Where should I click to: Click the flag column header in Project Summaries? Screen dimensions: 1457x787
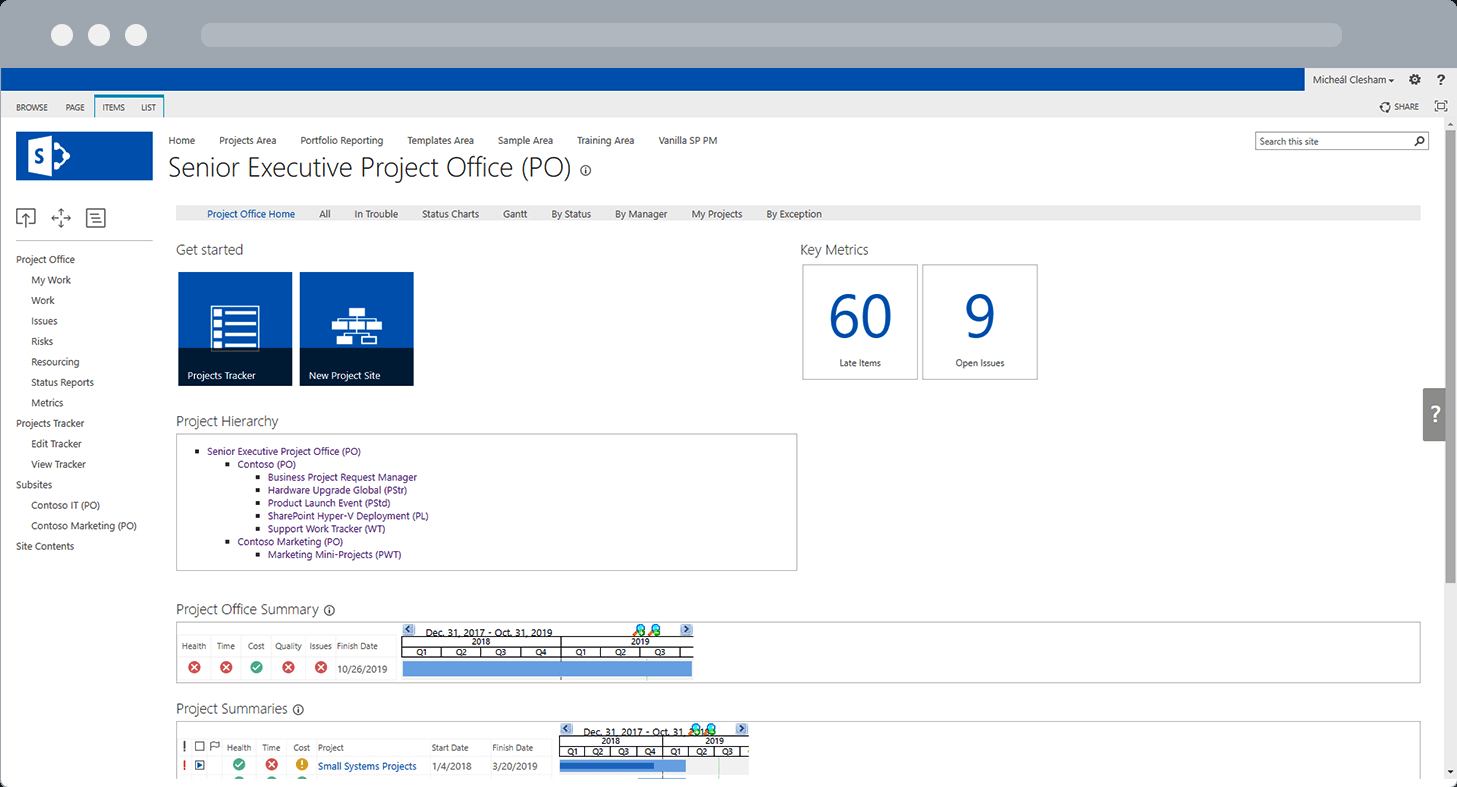coord(215,745)
